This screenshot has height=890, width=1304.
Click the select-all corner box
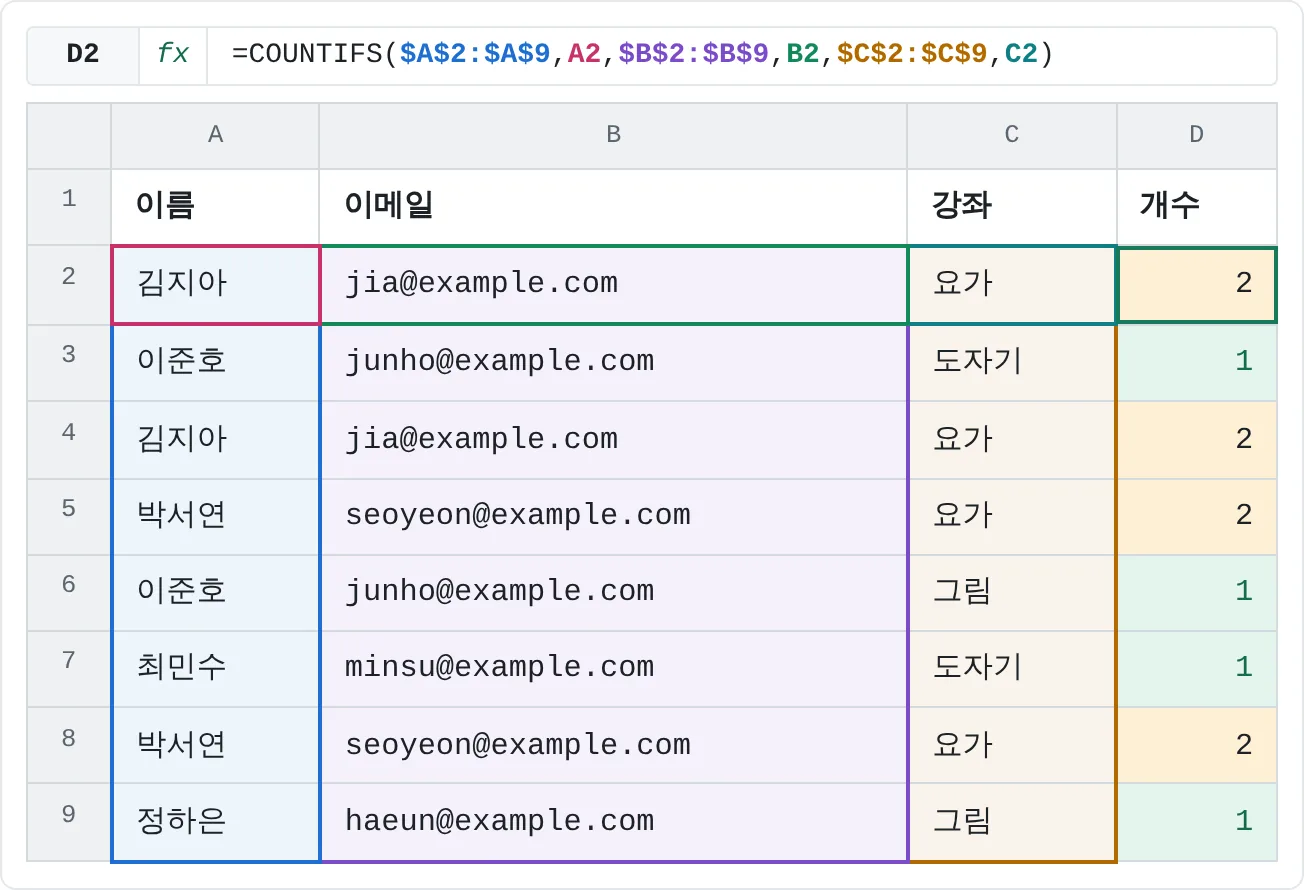pyautogui.click(x=69, y=135)
